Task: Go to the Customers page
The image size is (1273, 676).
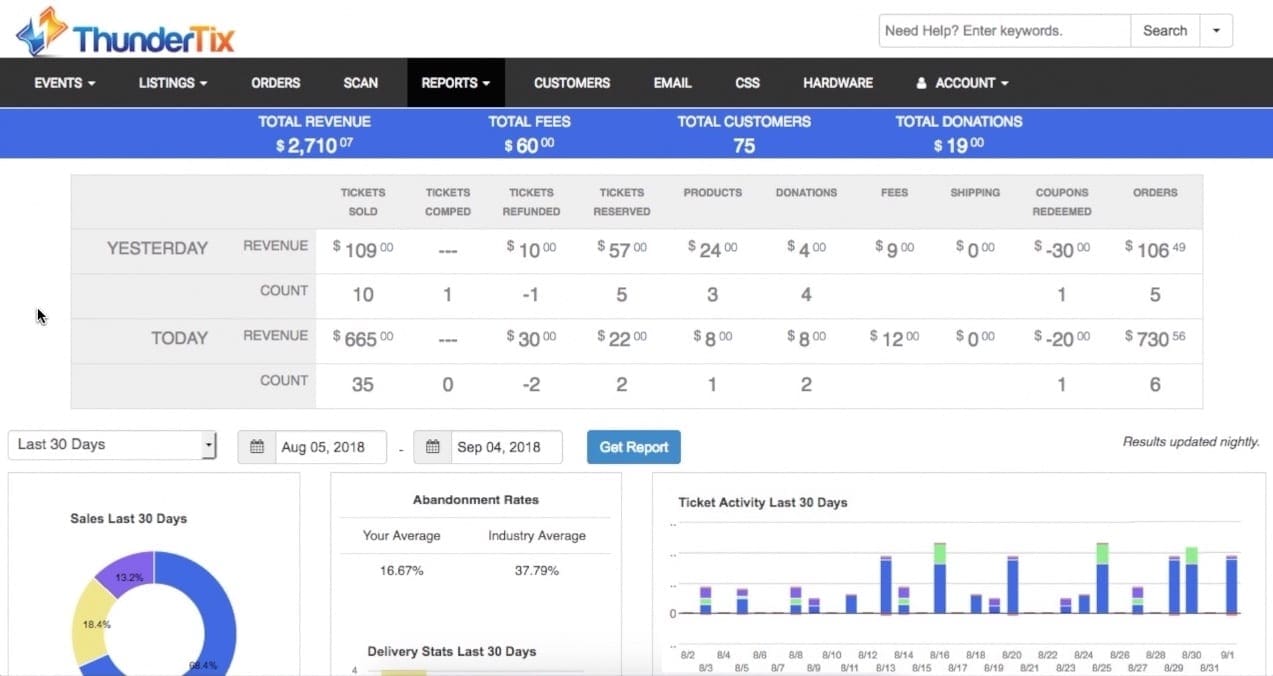Action: point(571,83)
